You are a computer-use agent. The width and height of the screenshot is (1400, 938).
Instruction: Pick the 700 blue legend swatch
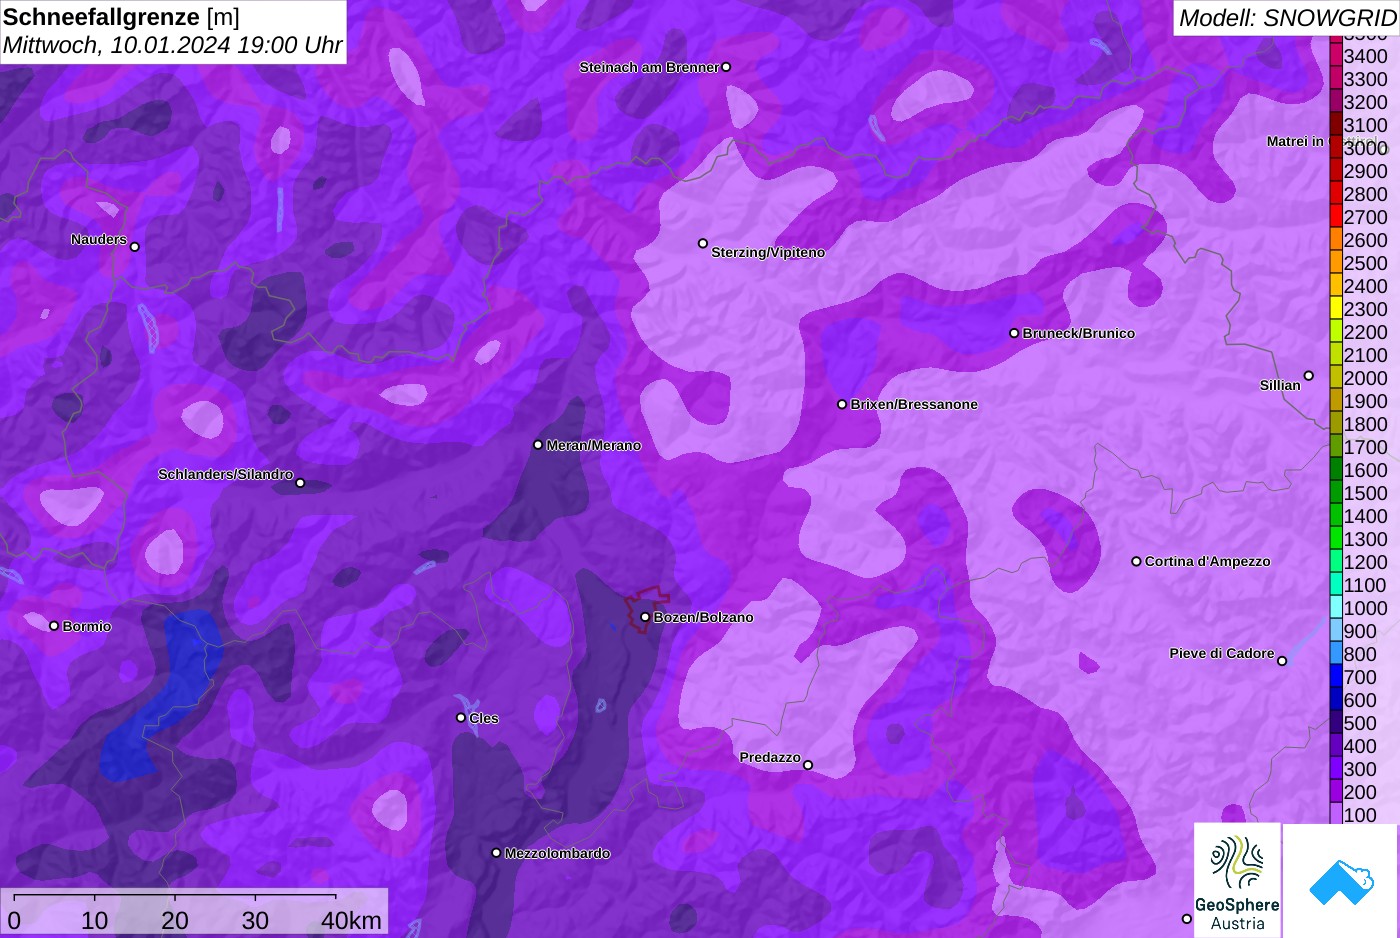(x=1335, y=677)
